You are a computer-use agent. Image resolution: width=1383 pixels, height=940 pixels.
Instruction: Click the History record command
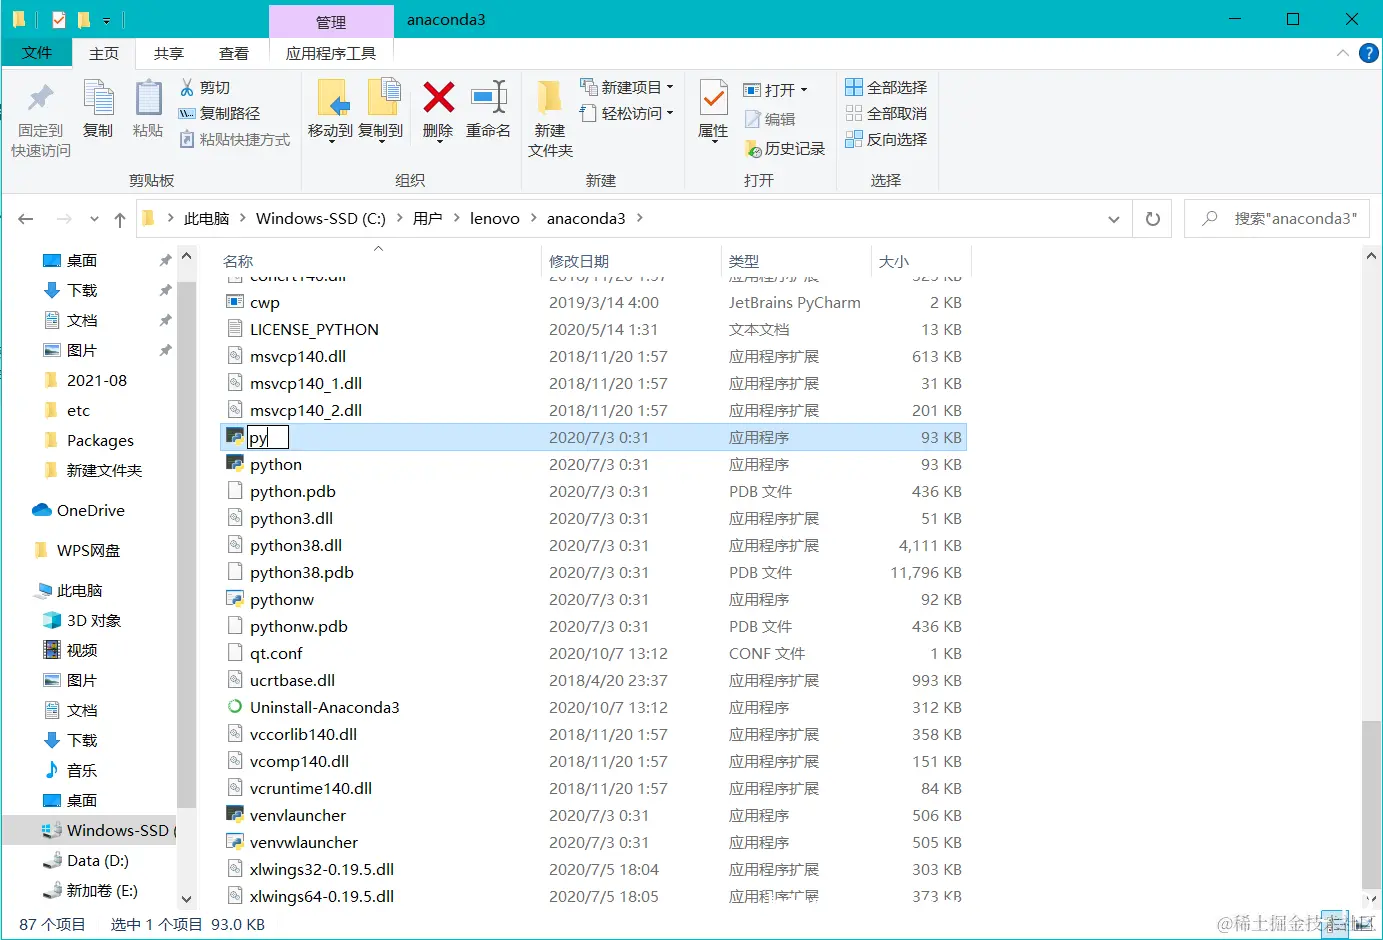785,148
